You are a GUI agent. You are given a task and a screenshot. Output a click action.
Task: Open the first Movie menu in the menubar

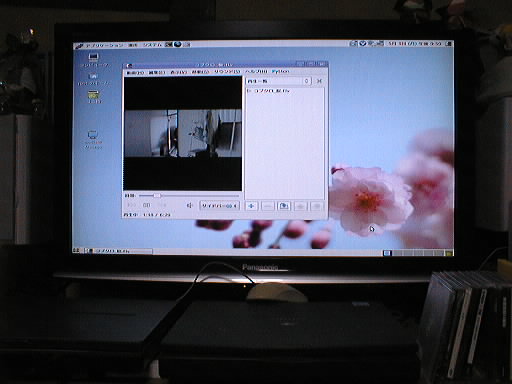(x=135, y=73)
